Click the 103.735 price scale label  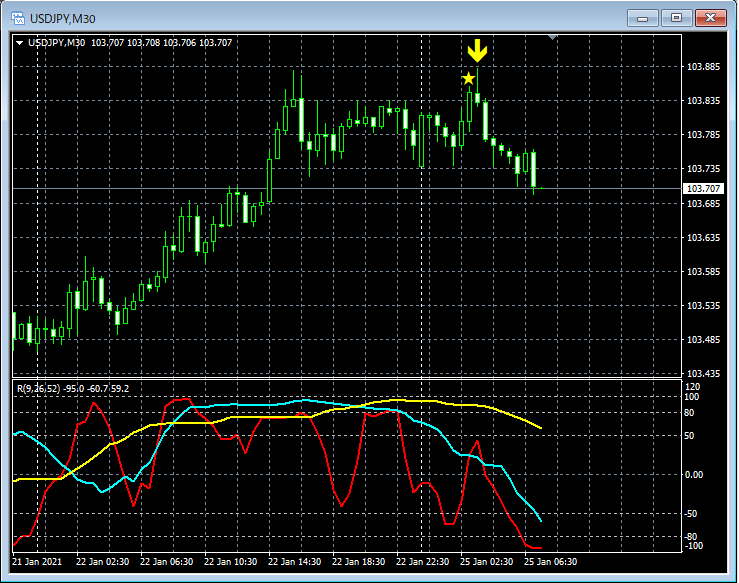click(x=703, y=169)
